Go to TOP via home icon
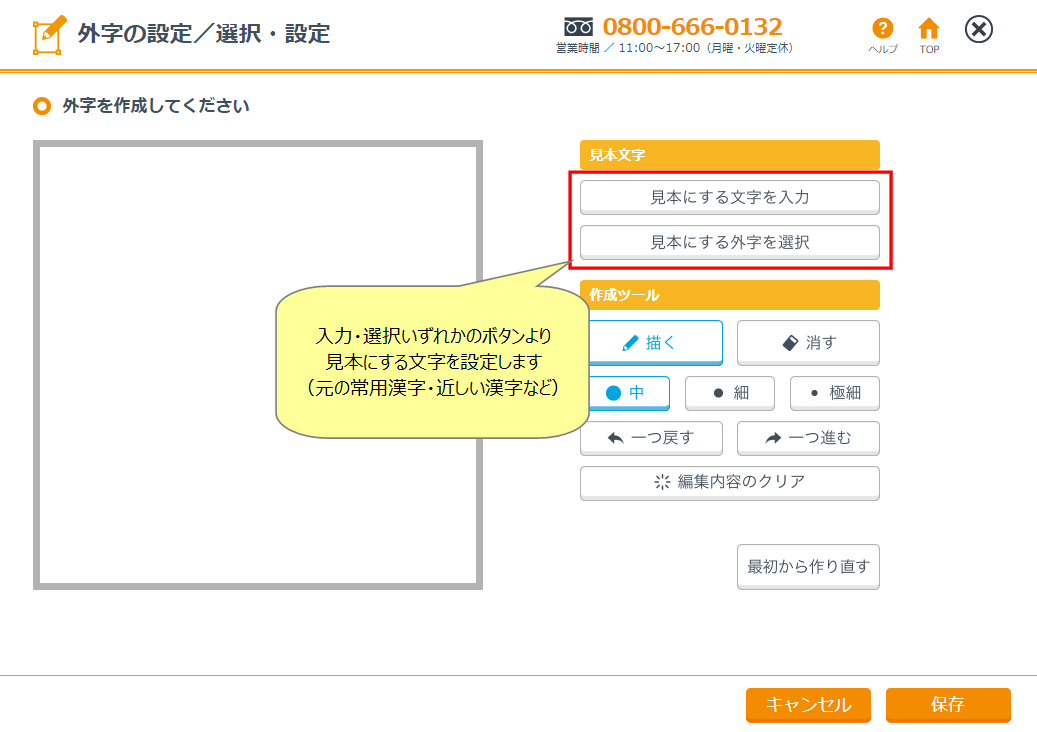1037x732 pixels. click(x=929, y=30)
